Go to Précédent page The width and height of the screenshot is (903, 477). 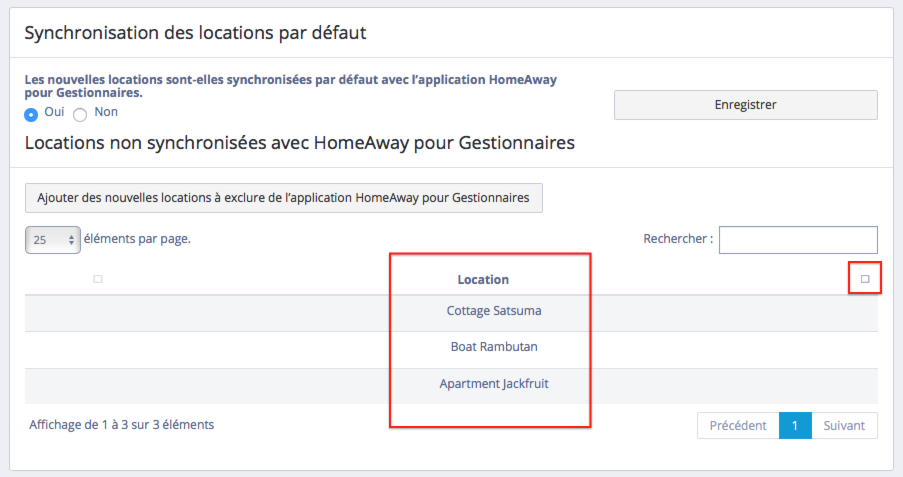point(737,425)
